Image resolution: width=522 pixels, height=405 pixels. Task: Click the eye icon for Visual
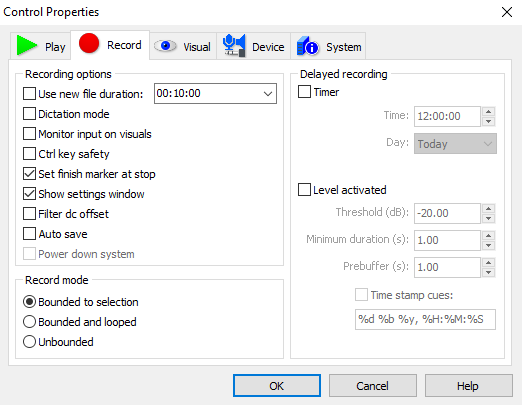pos(165,46)
